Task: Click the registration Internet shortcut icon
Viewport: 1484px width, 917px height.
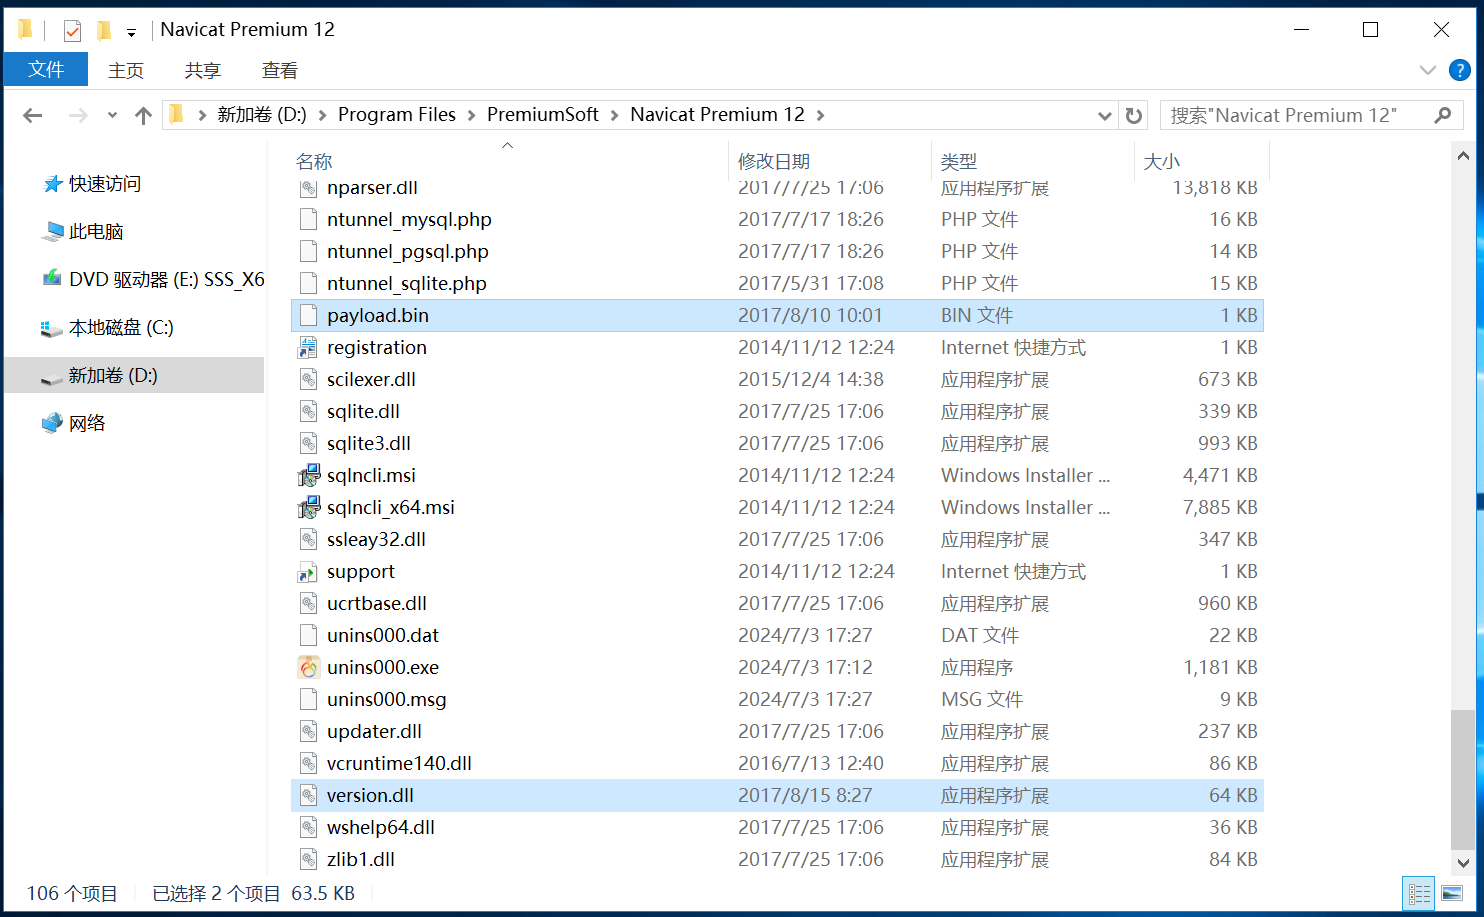Action: (x=309, y=347)
